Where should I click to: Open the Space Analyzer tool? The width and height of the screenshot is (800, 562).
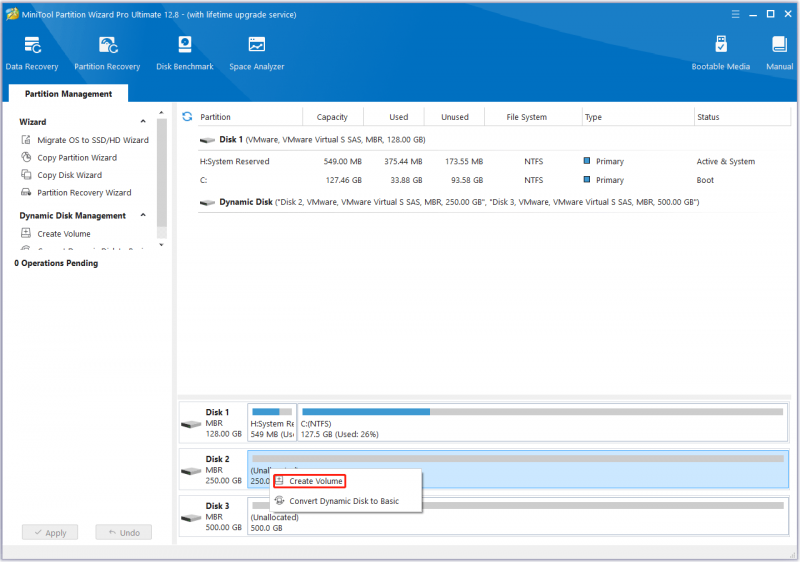coord(257,53)
